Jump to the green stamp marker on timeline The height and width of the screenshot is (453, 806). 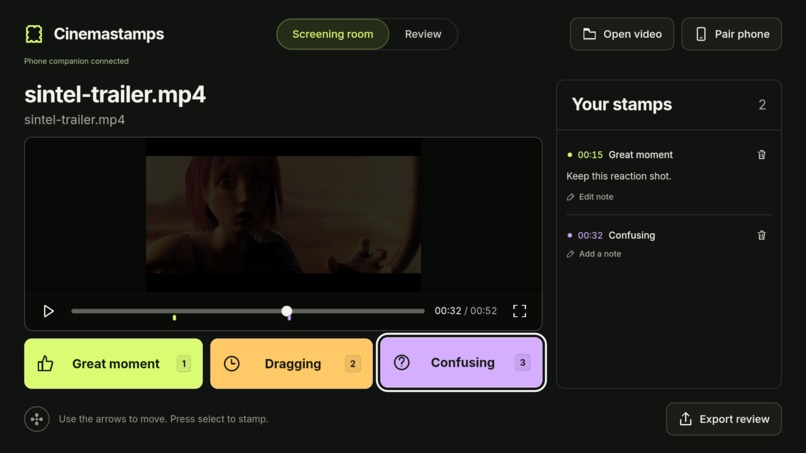click(x=174, y=318)
